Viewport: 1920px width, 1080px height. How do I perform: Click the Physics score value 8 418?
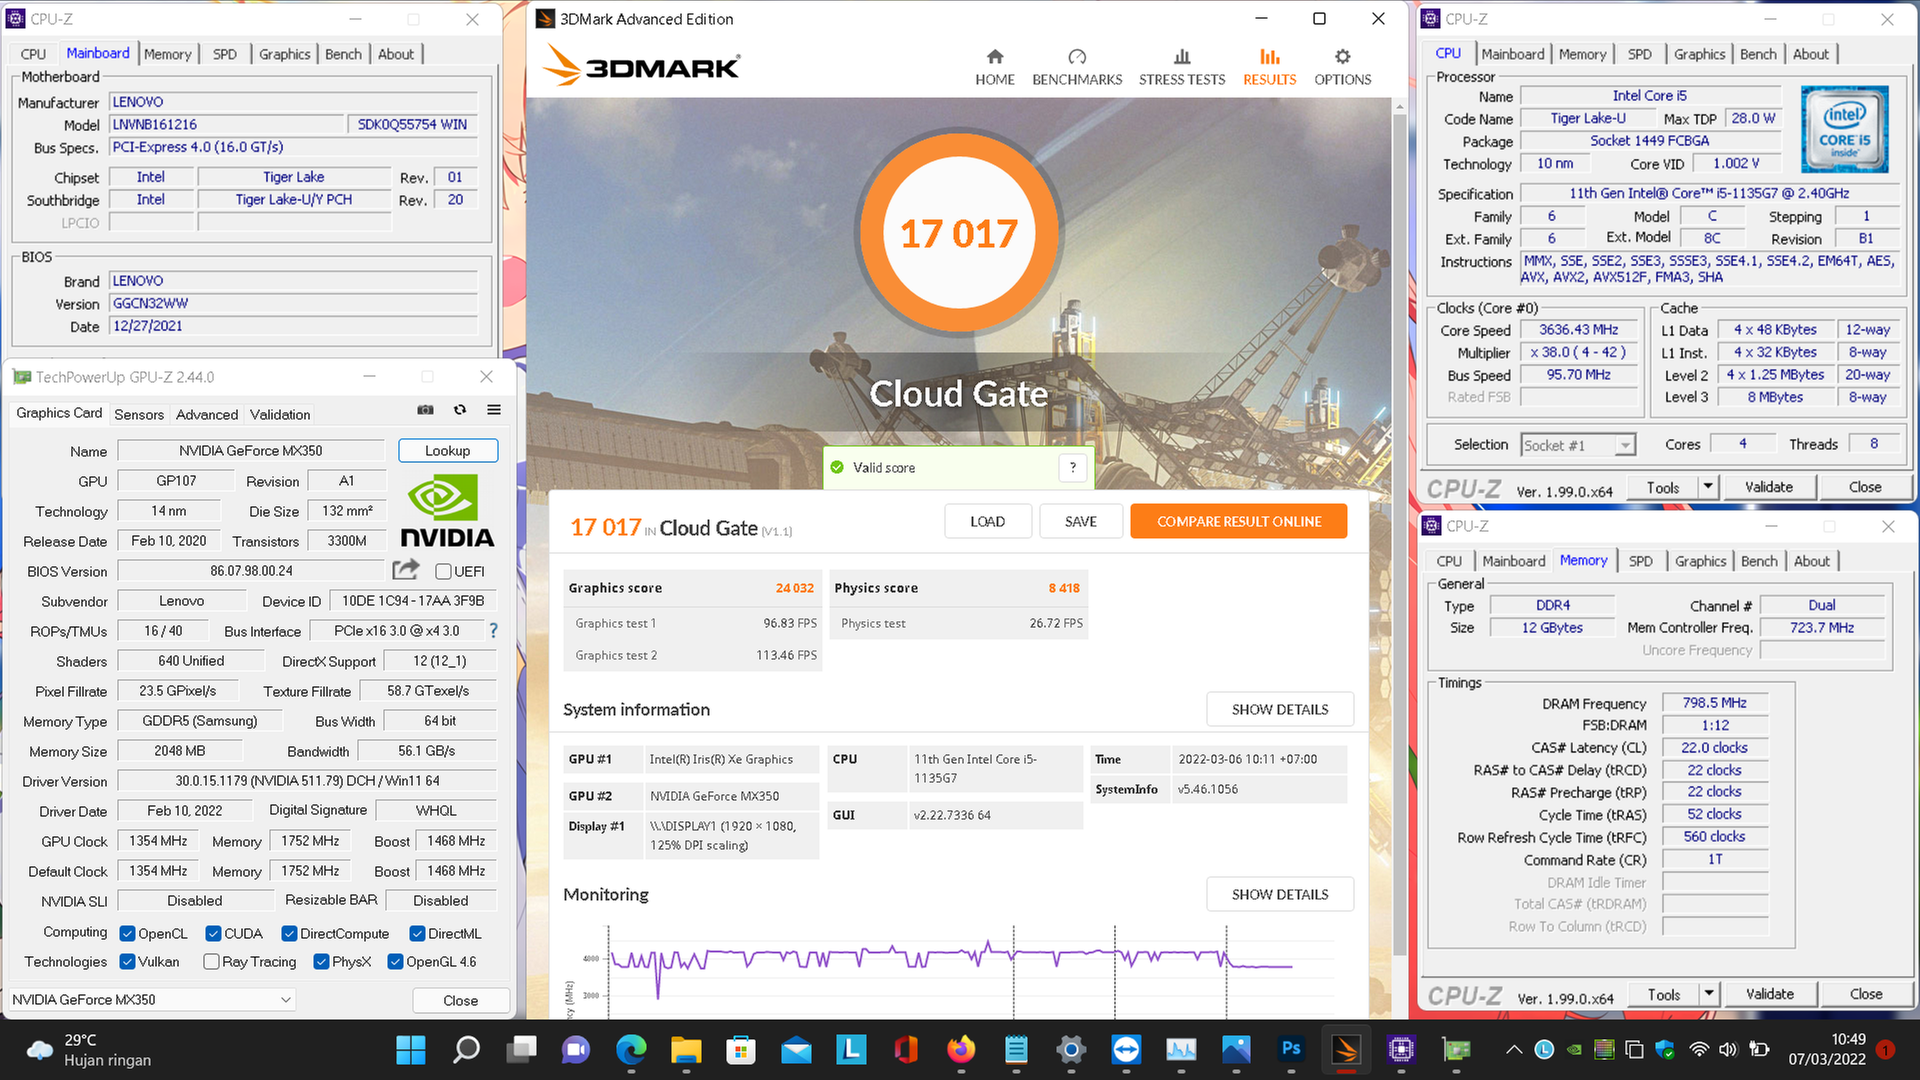point(1064,588)
